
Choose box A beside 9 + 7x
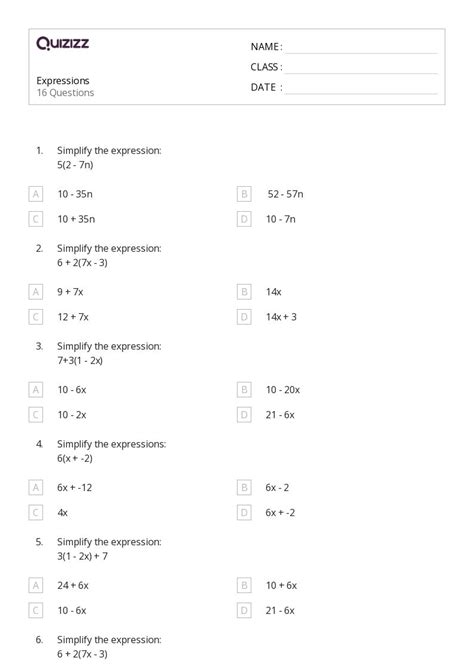click(35, 292)
